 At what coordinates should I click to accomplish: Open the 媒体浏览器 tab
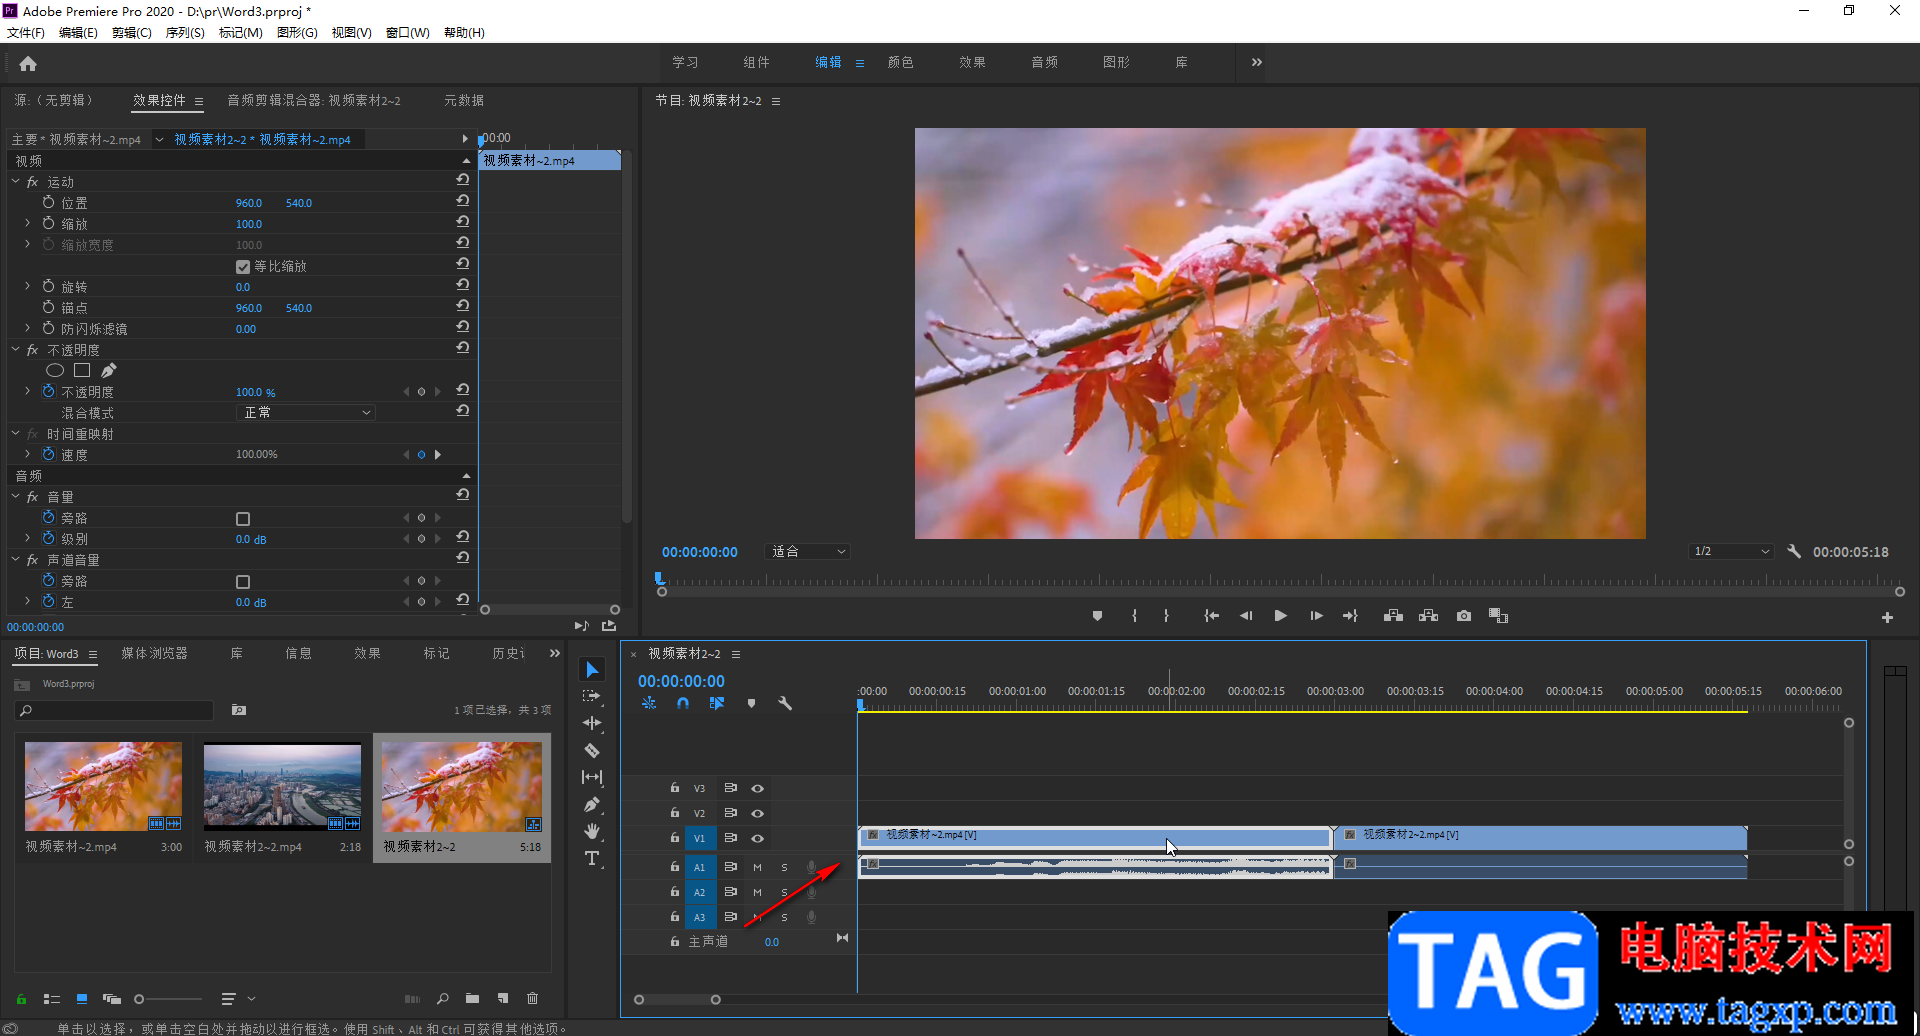[154, 654]
